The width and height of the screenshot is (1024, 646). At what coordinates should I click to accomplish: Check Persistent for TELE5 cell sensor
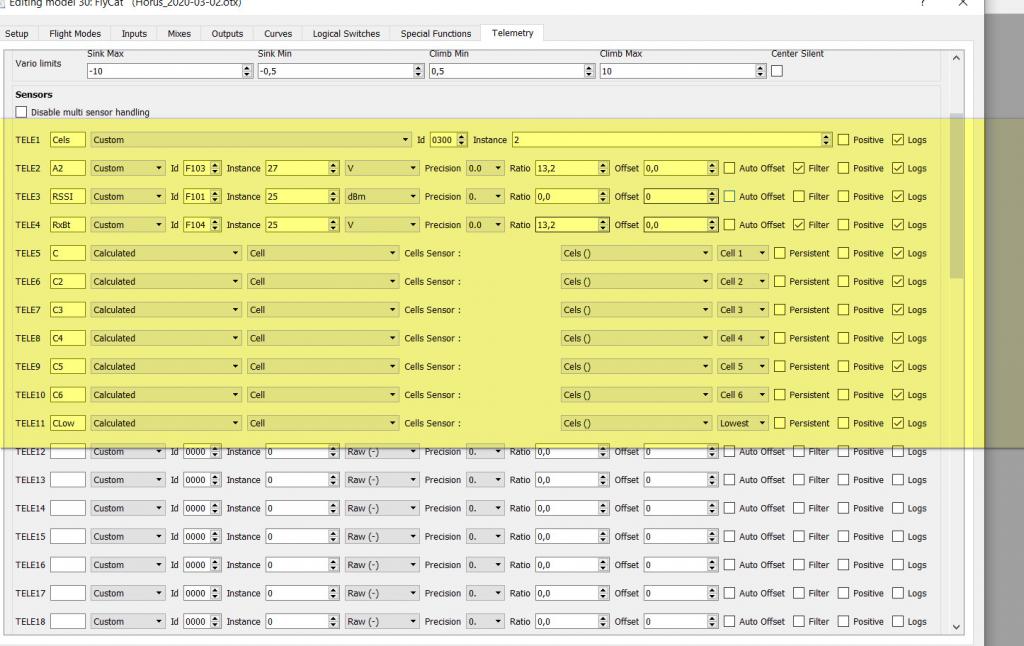780,253
